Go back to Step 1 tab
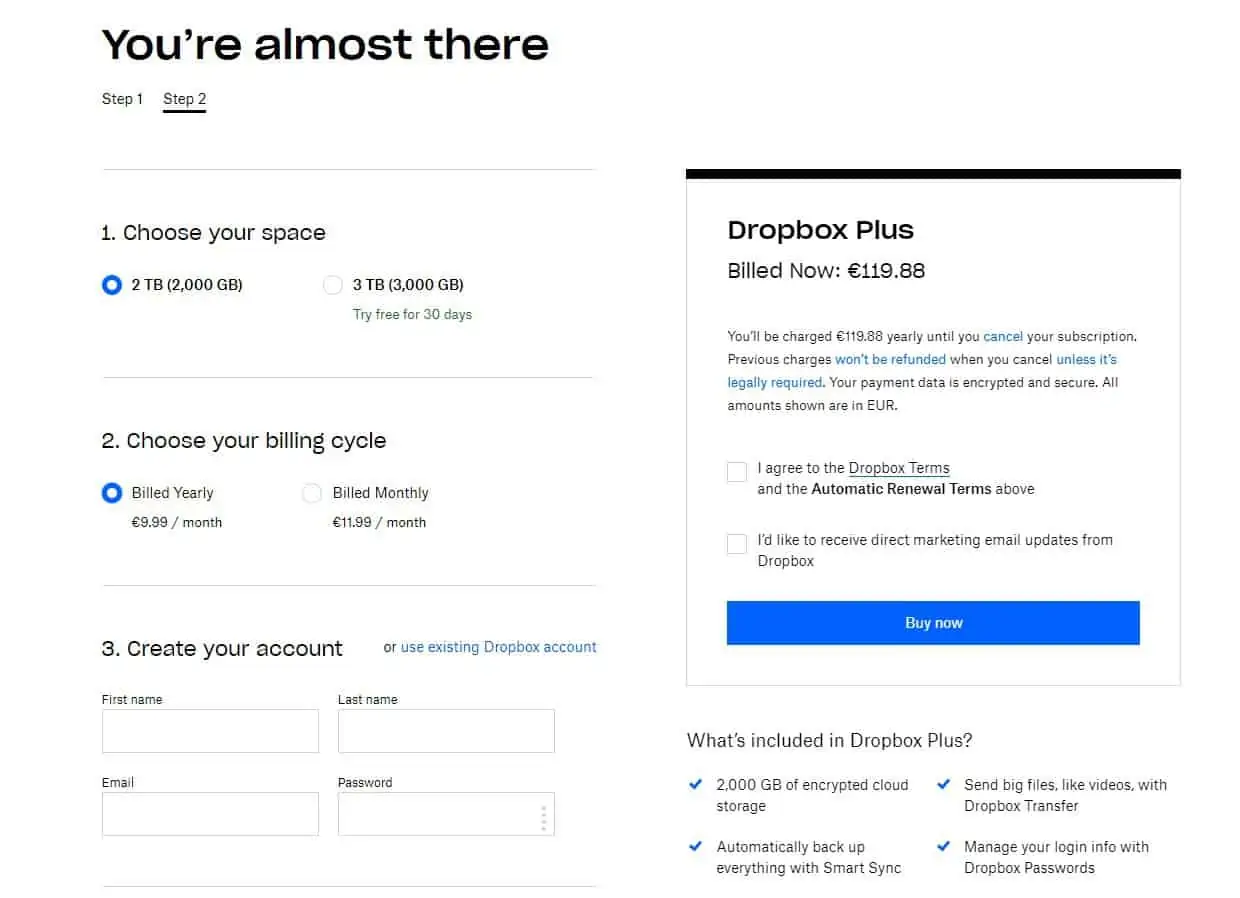 point(122,99)
